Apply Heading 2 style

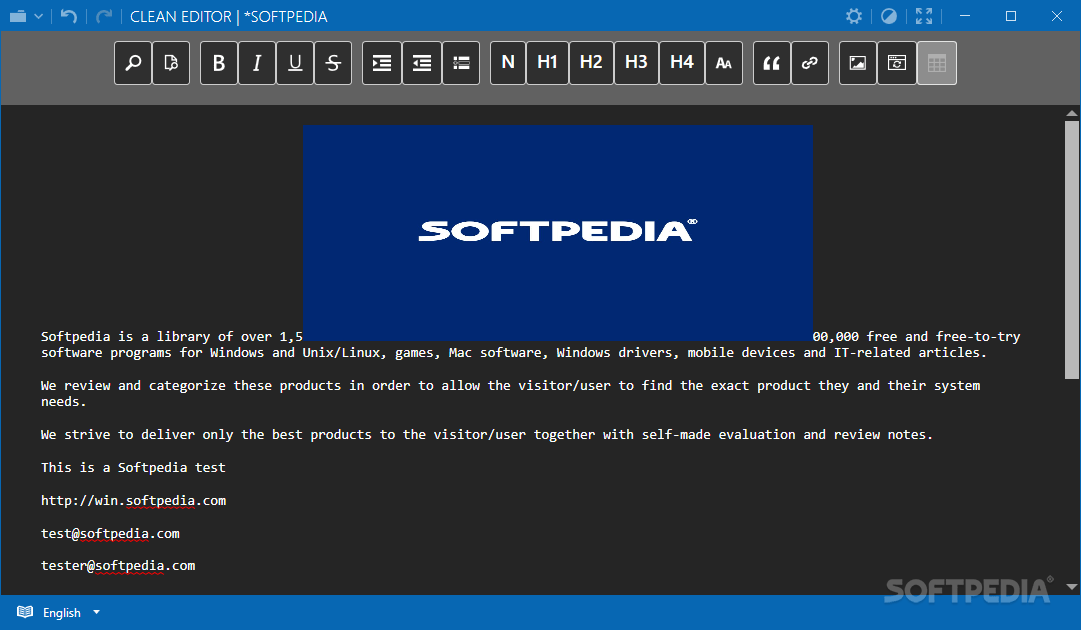tap(592, 63)
